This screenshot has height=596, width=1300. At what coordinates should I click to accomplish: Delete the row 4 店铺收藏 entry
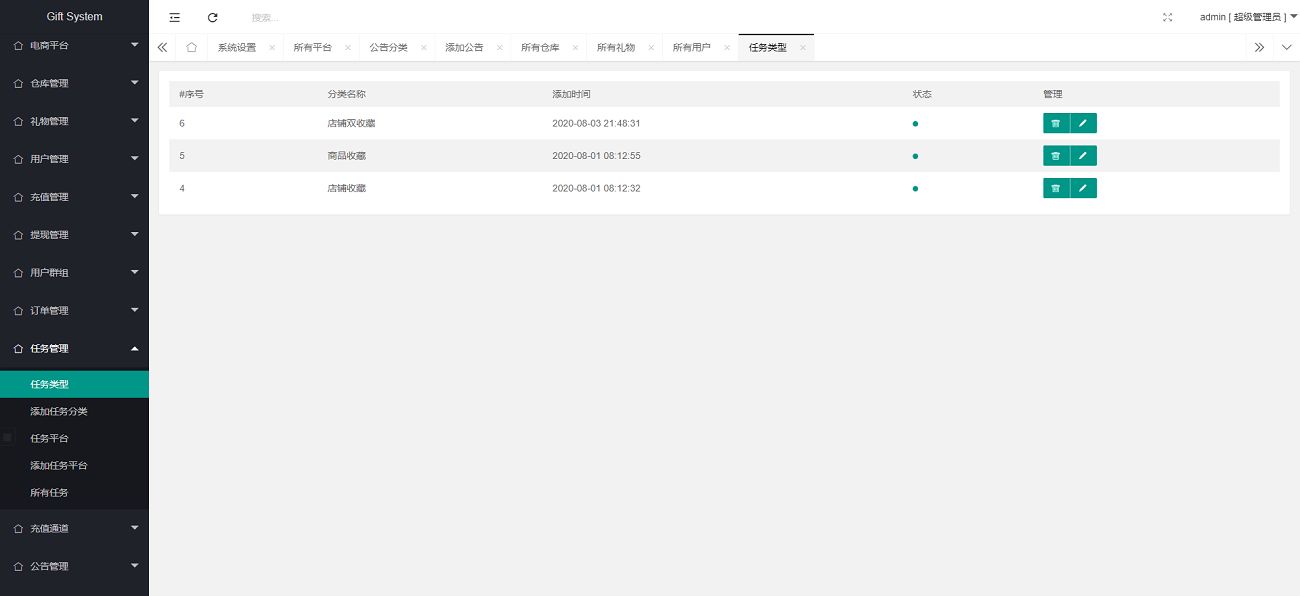(x=1055, y=188)
